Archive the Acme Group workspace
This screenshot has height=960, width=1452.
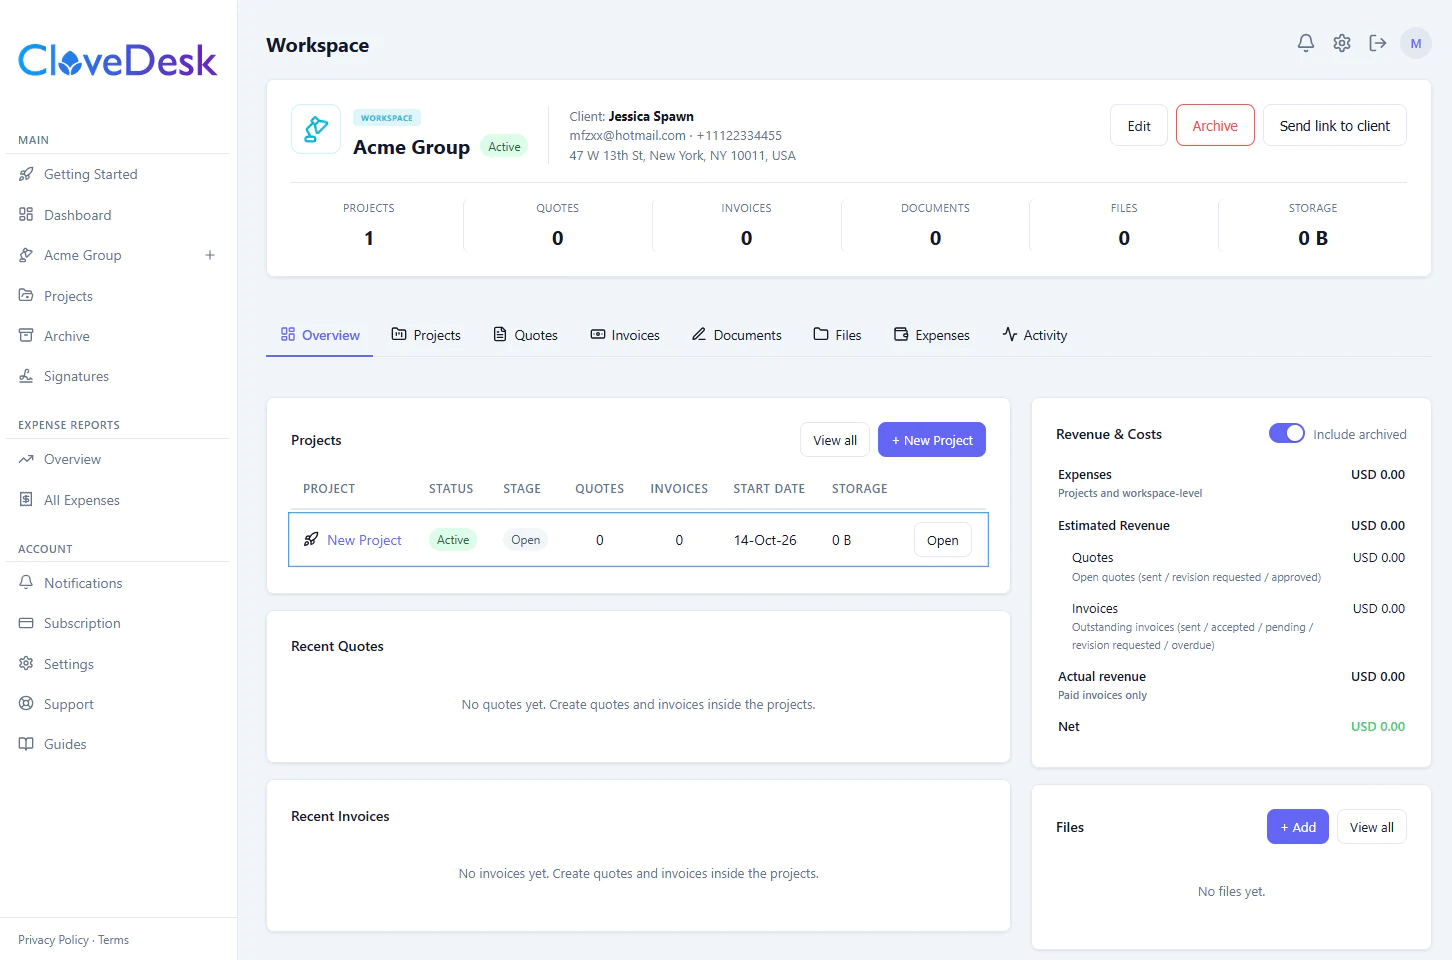coord(1215,125)
